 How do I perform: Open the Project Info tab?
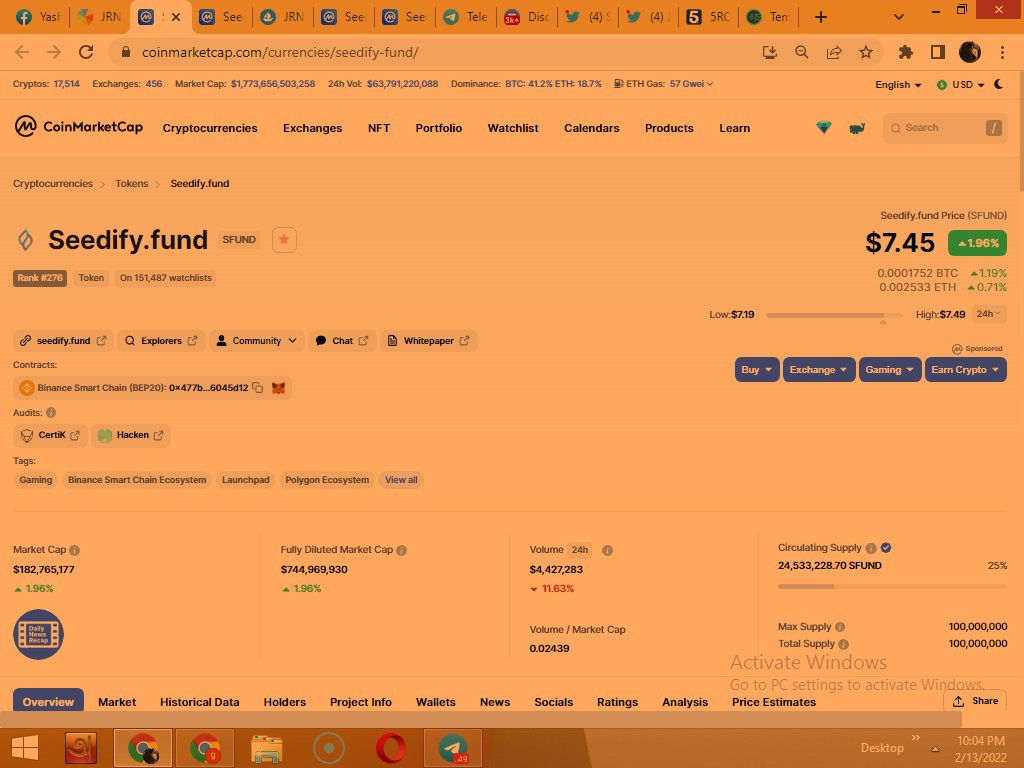[360, 702]
